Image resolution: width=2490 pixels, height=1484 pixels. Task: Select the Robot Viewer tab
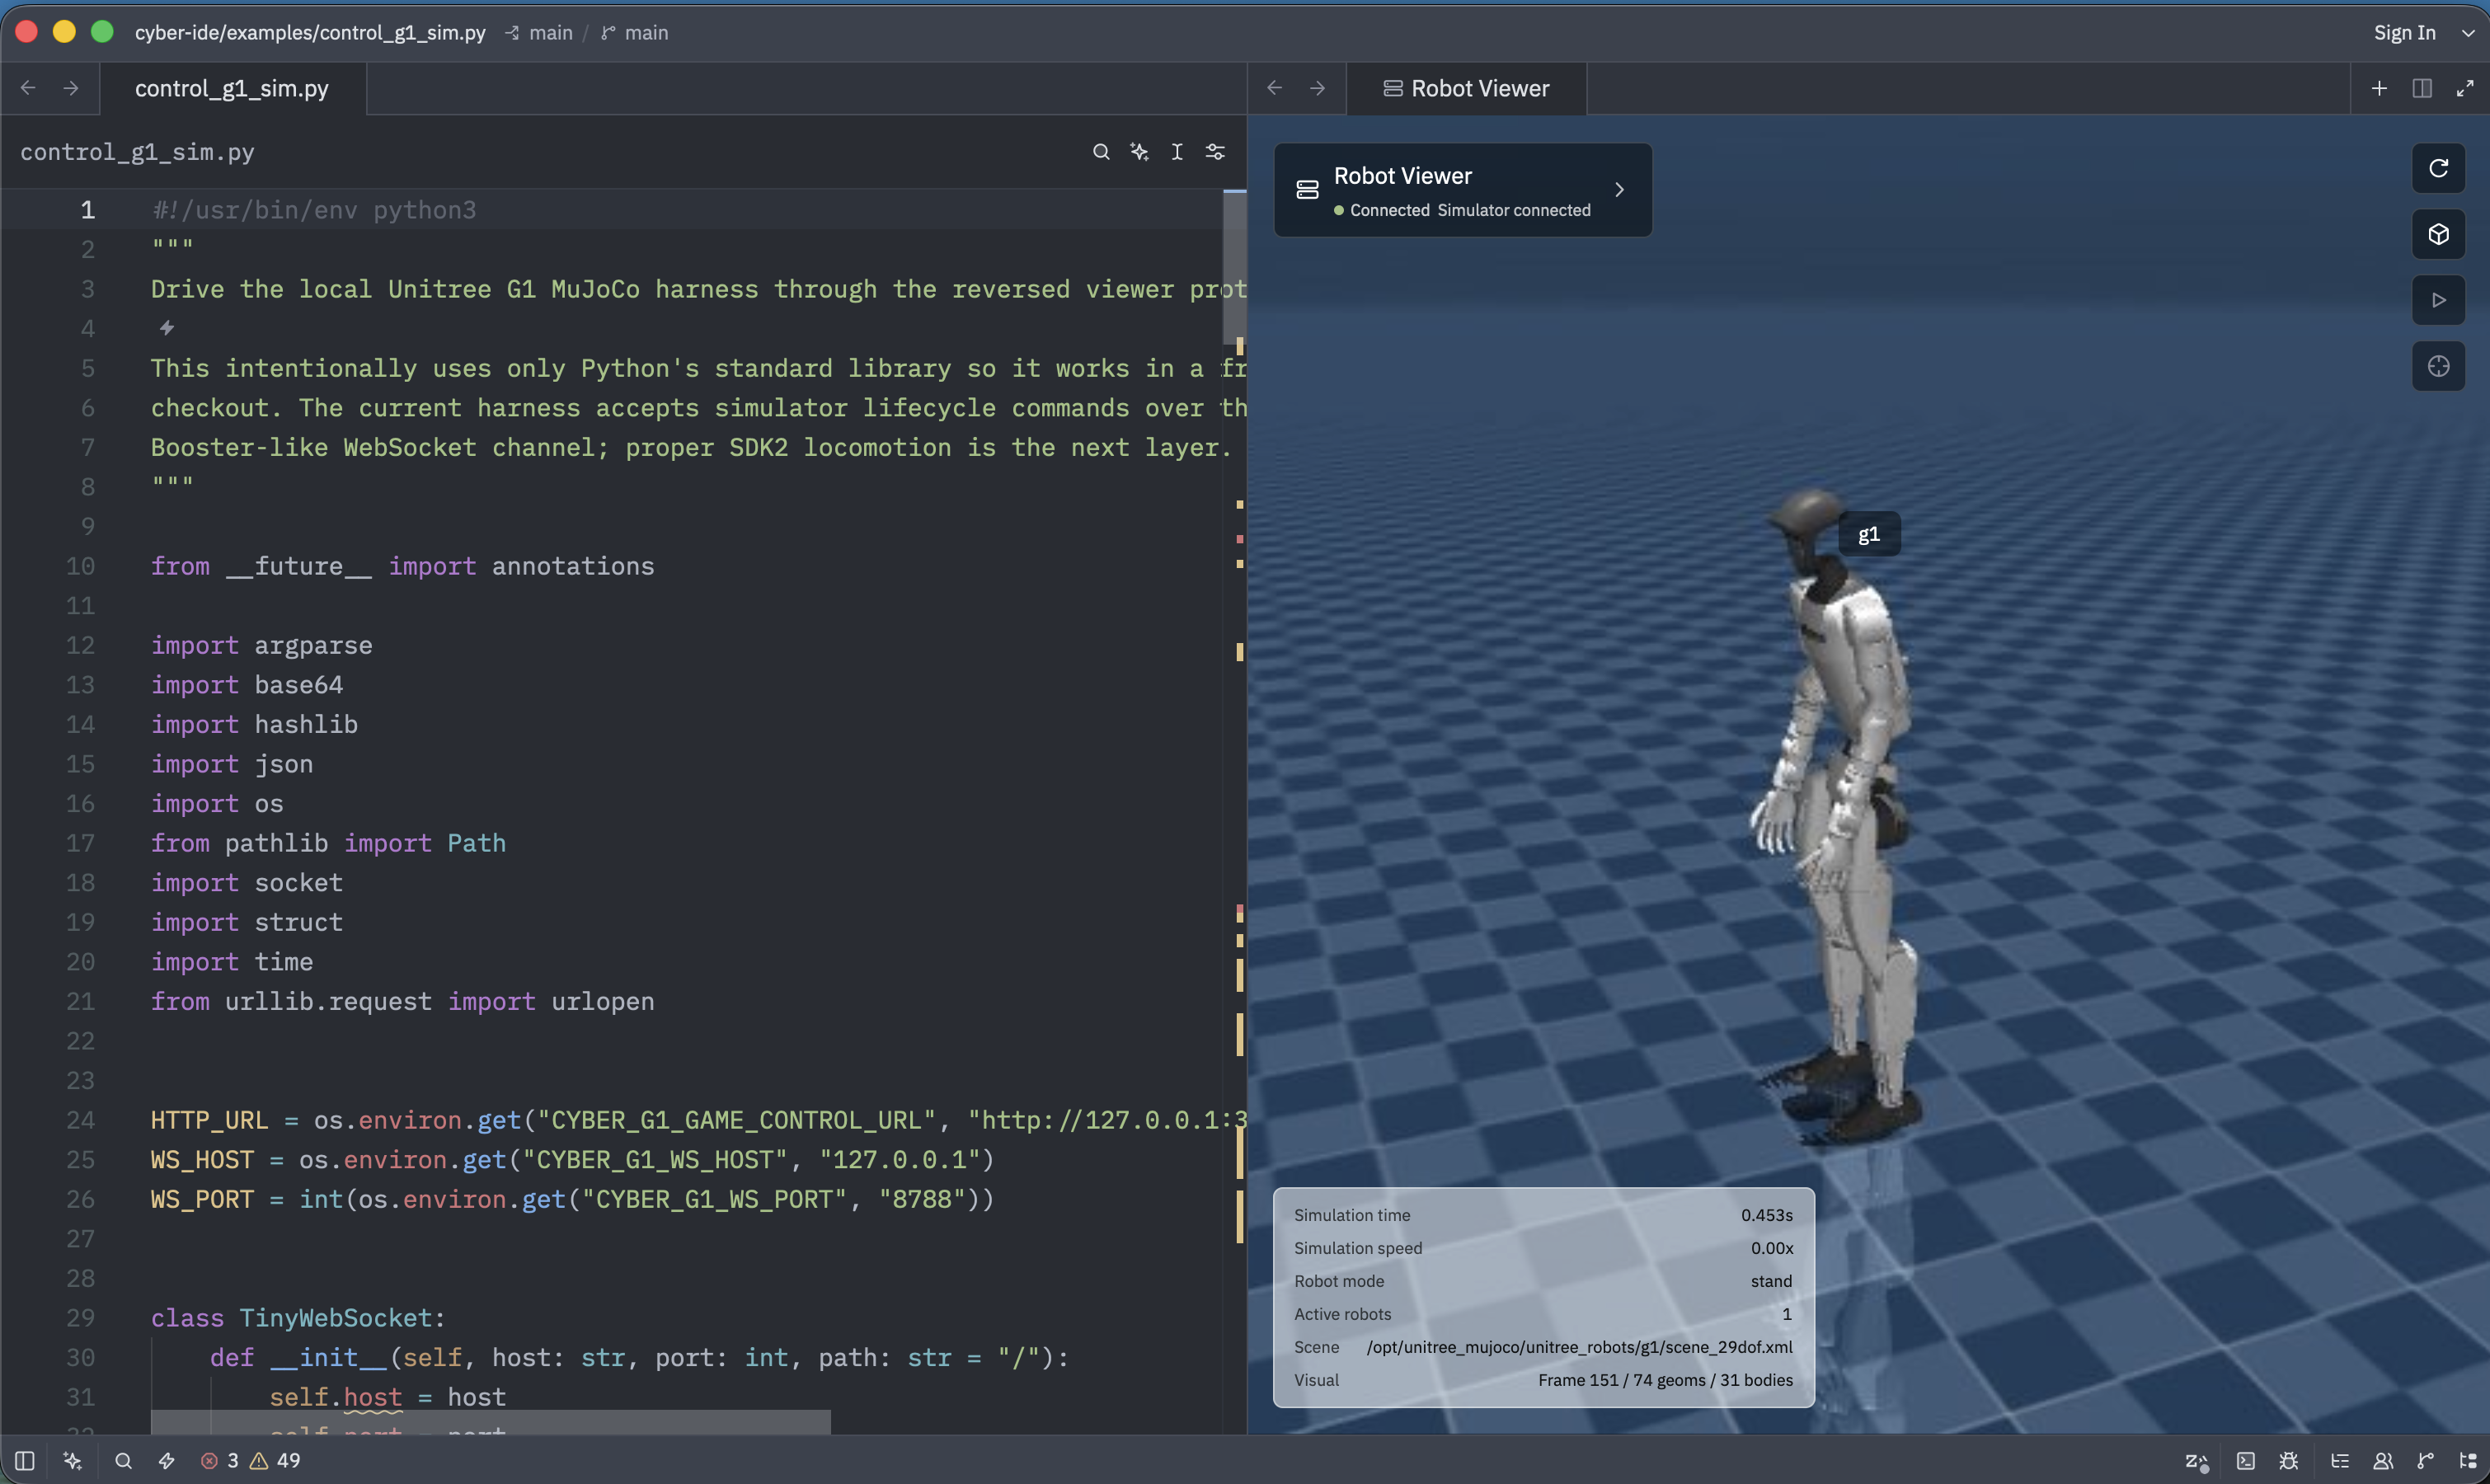[1466, 88]
